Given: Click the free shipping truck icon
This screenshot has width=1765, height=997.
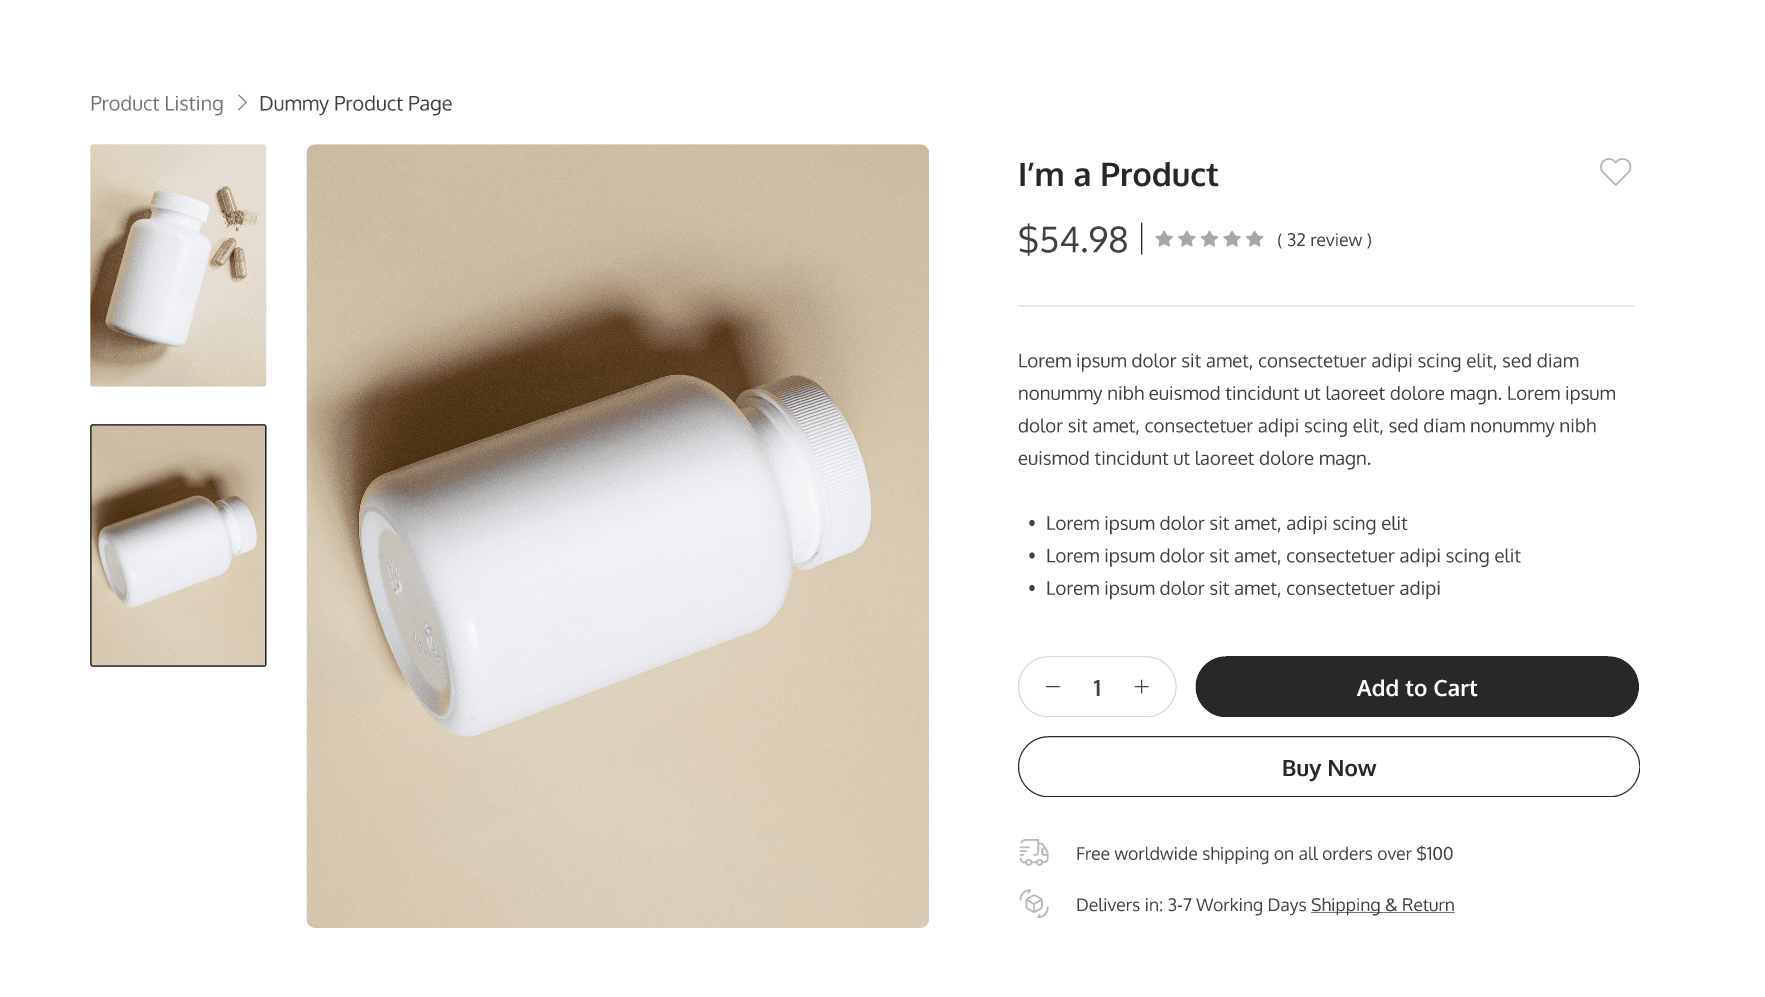Looking at the screenshot, I should tap(1034, 853).
